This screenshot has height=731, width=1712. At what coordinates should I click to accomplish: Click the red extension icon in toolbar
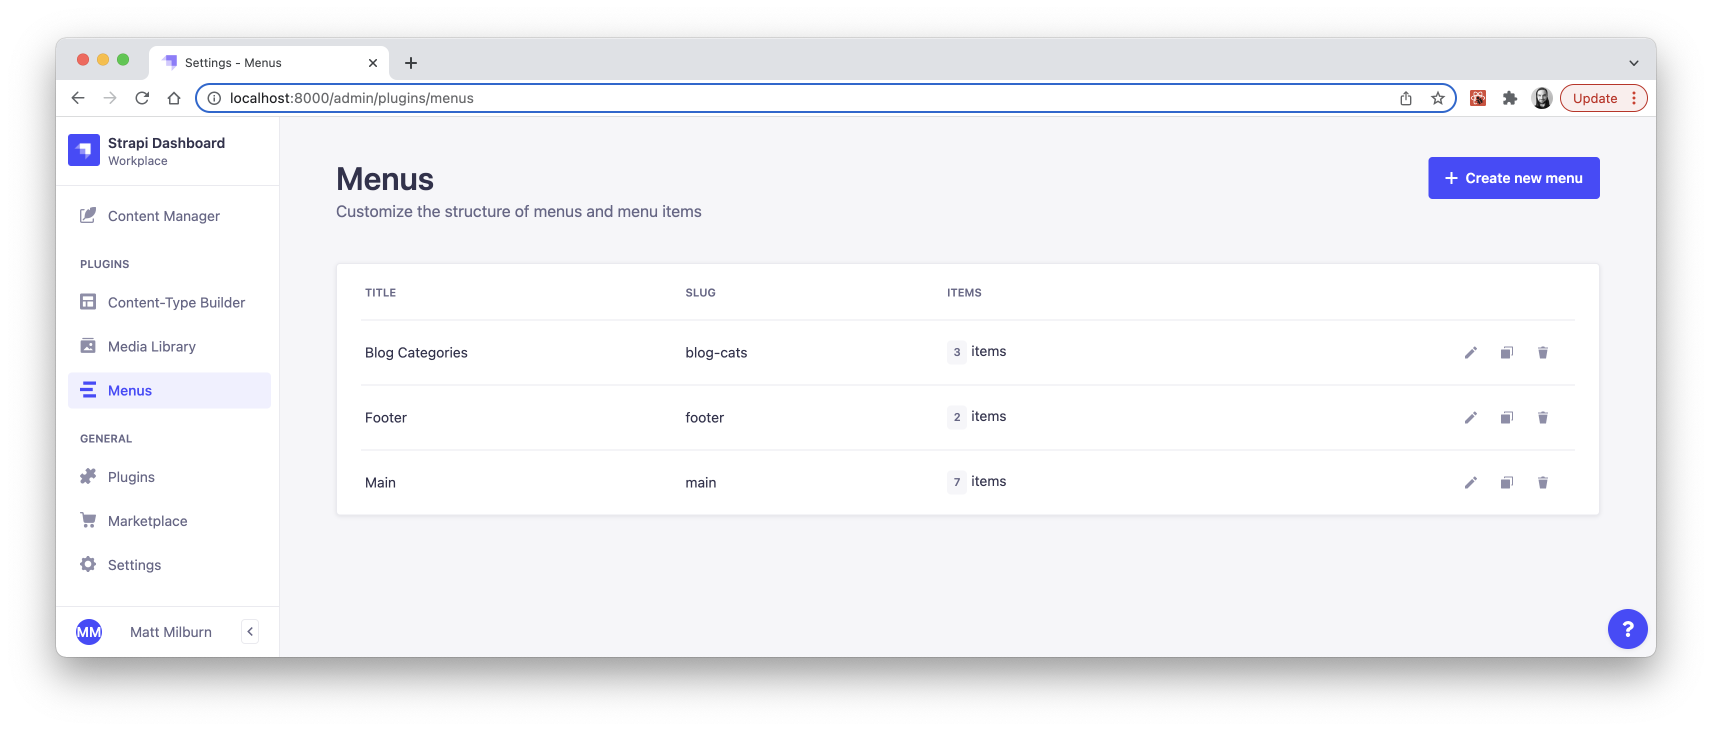coord(1478,98)
